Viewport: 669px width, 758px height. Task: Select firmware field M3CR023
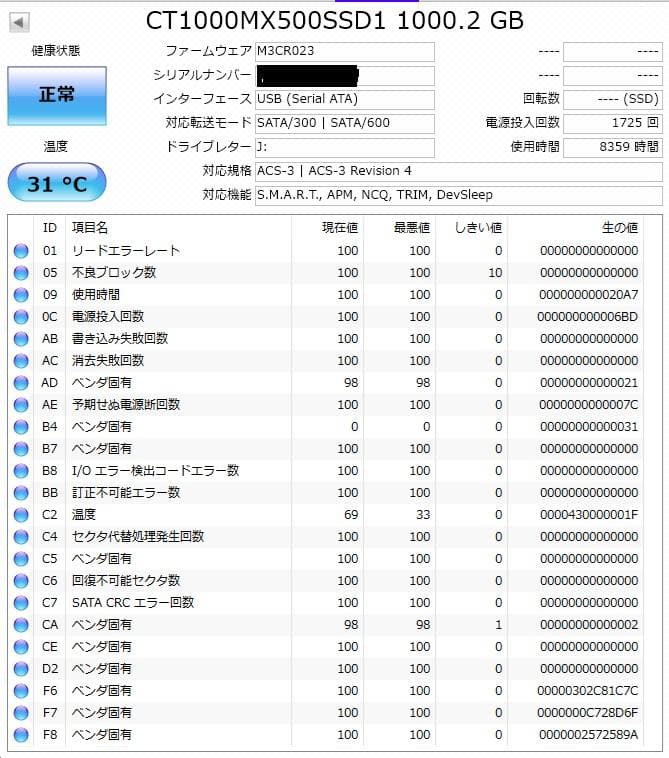point(345,52)
